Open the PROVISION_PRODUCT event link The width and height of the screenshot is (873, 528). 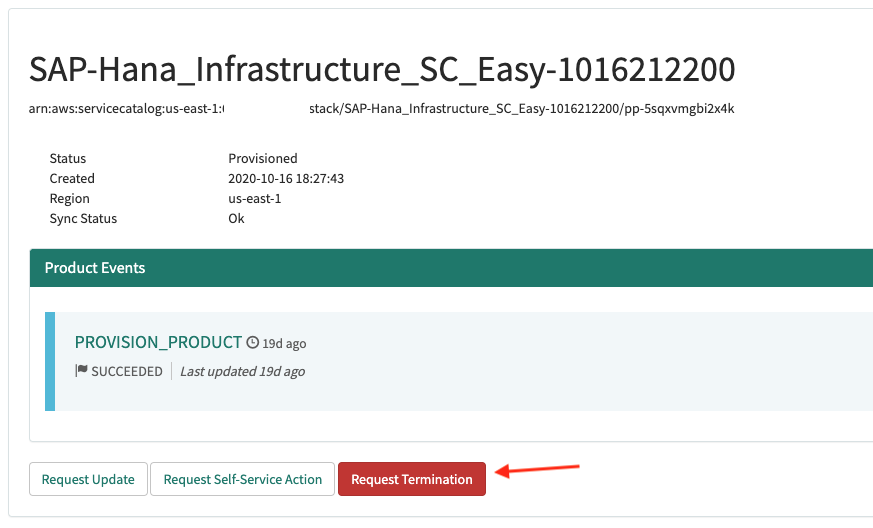[x=158, y=342]
